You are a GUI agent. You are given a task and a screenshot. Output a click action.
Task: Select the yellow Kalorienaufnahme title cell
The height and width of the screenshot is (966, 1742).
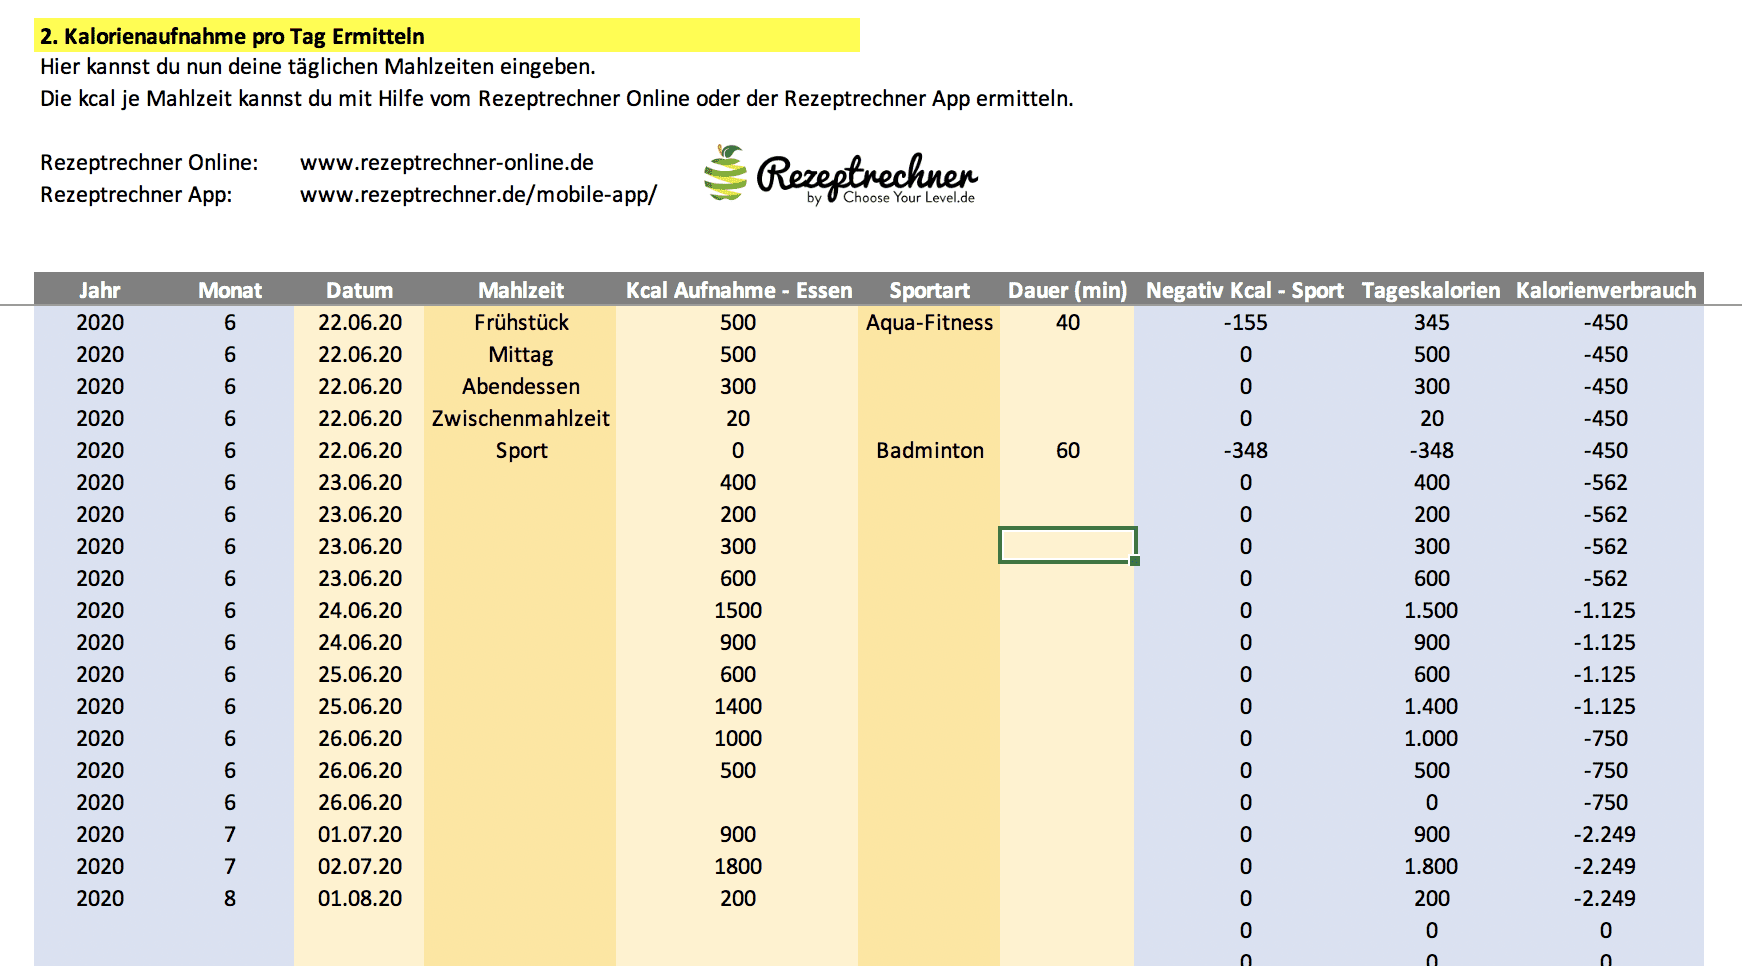447,36
